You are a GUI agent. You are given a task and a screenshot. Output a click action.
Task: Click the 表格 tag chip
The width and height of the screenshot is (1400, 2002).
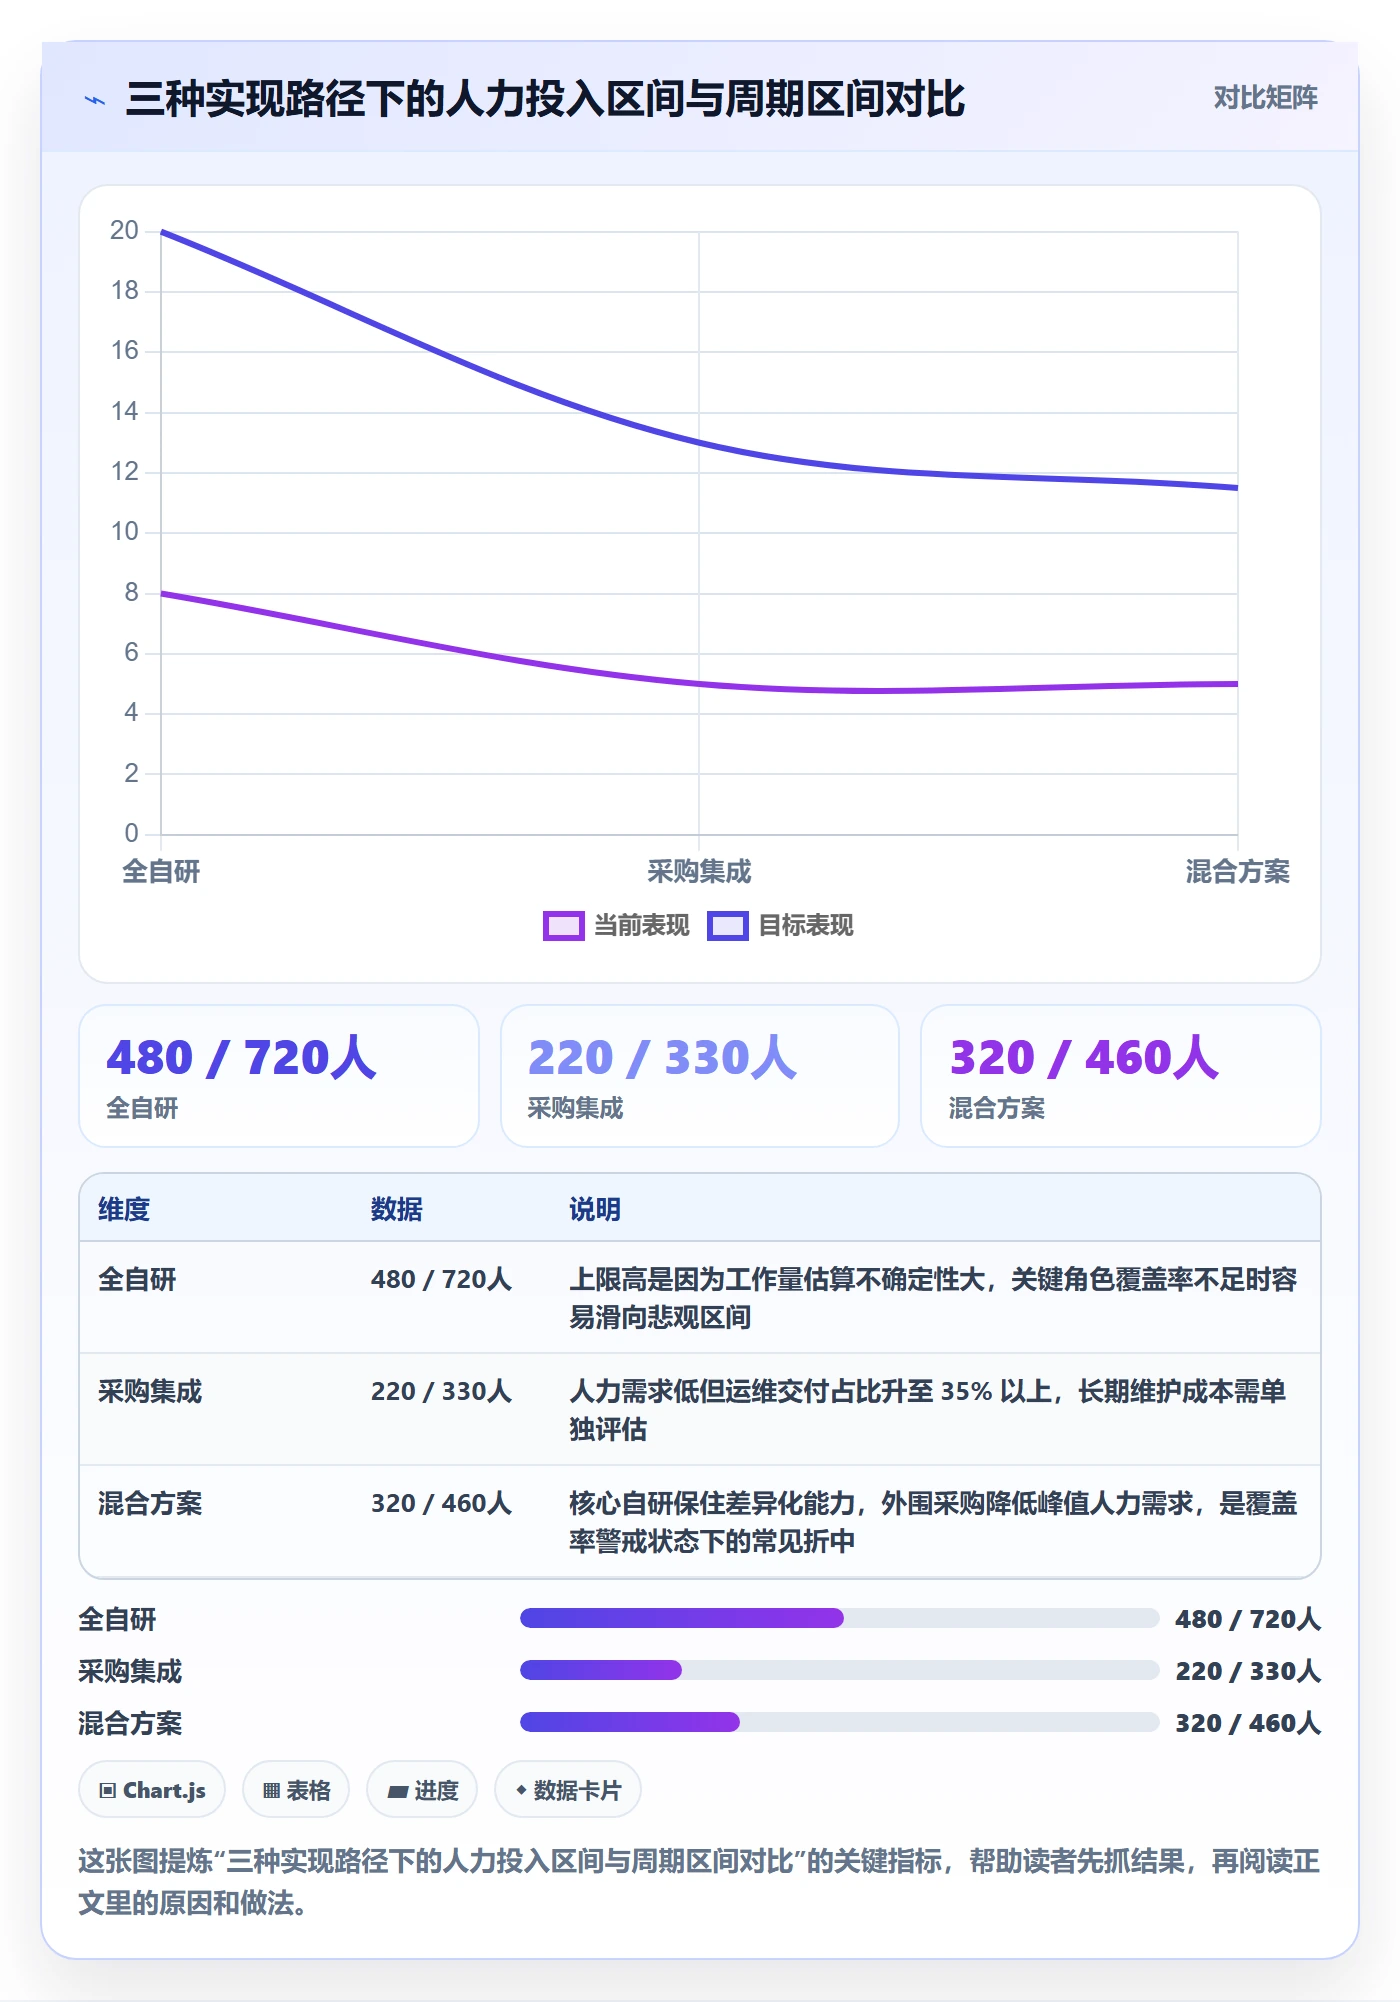click(296, 1790)
